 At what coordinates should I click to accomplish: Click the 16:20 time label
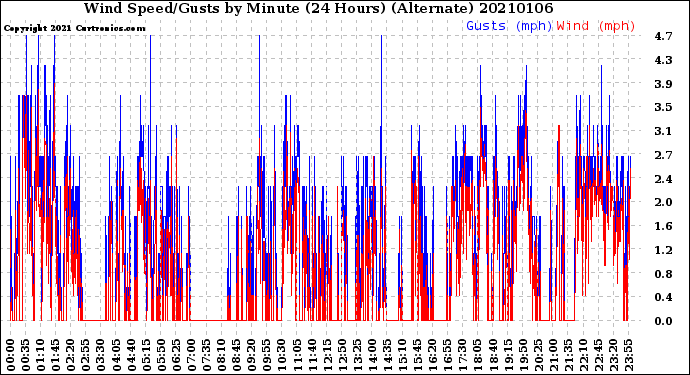point(433,355)
